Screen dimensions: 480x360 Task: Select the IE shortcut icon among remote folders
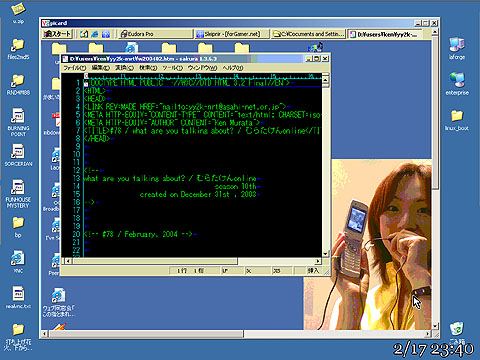pos(131,48)
